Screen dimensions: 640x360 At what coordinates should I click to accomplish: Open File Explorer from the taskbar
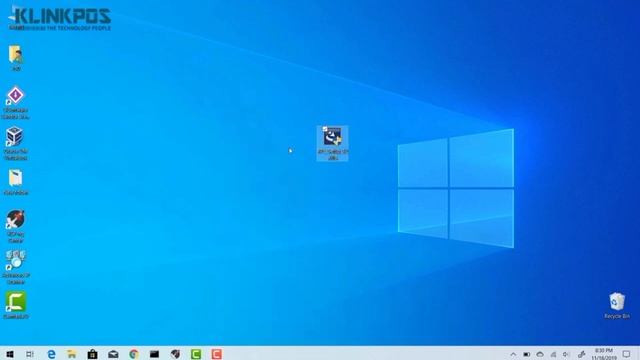coord(72,354)
